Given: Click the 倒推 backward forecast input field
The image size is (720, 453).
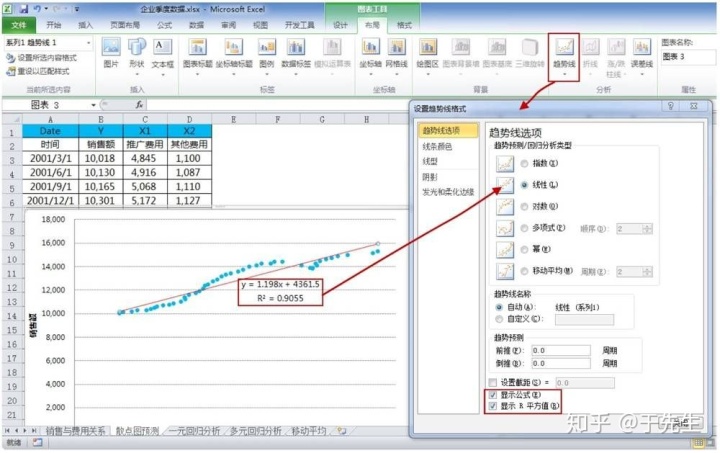Looking at the screenshot, I should (561, 364).
